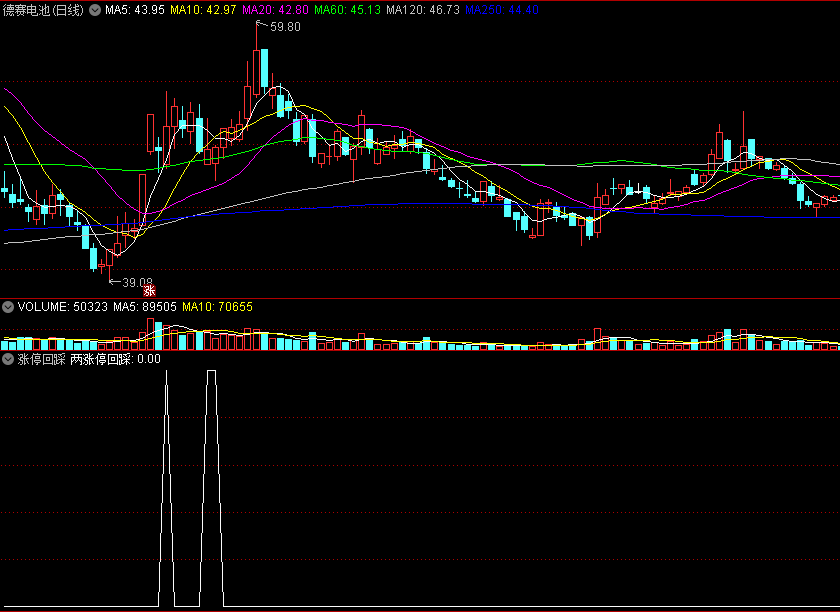Click the 39.08 low price annotation
The image size is (840, 612).
pos(138,282)
